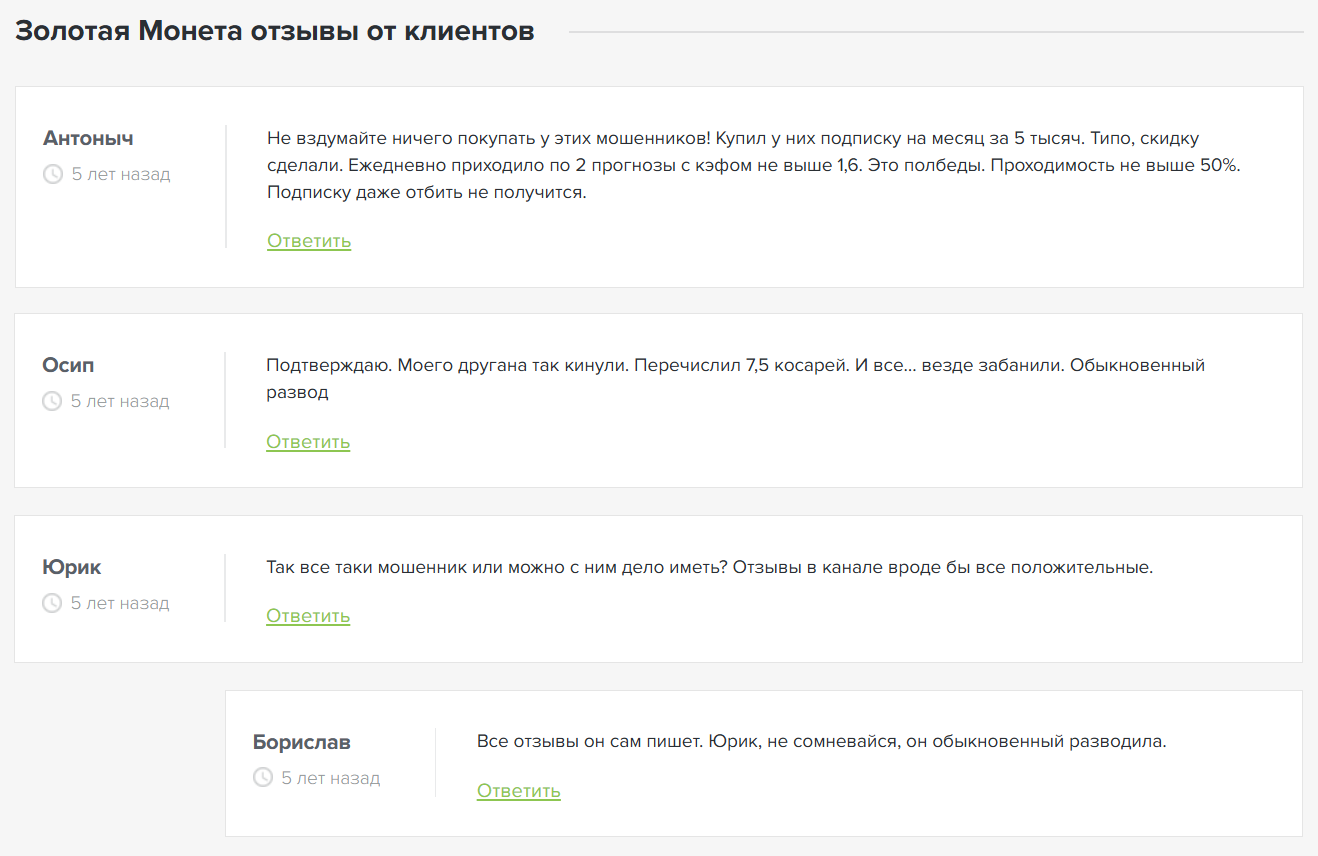Click the clock icon in Осип's review
This screenshot has width=1318, height=856.
coord(54,401)
